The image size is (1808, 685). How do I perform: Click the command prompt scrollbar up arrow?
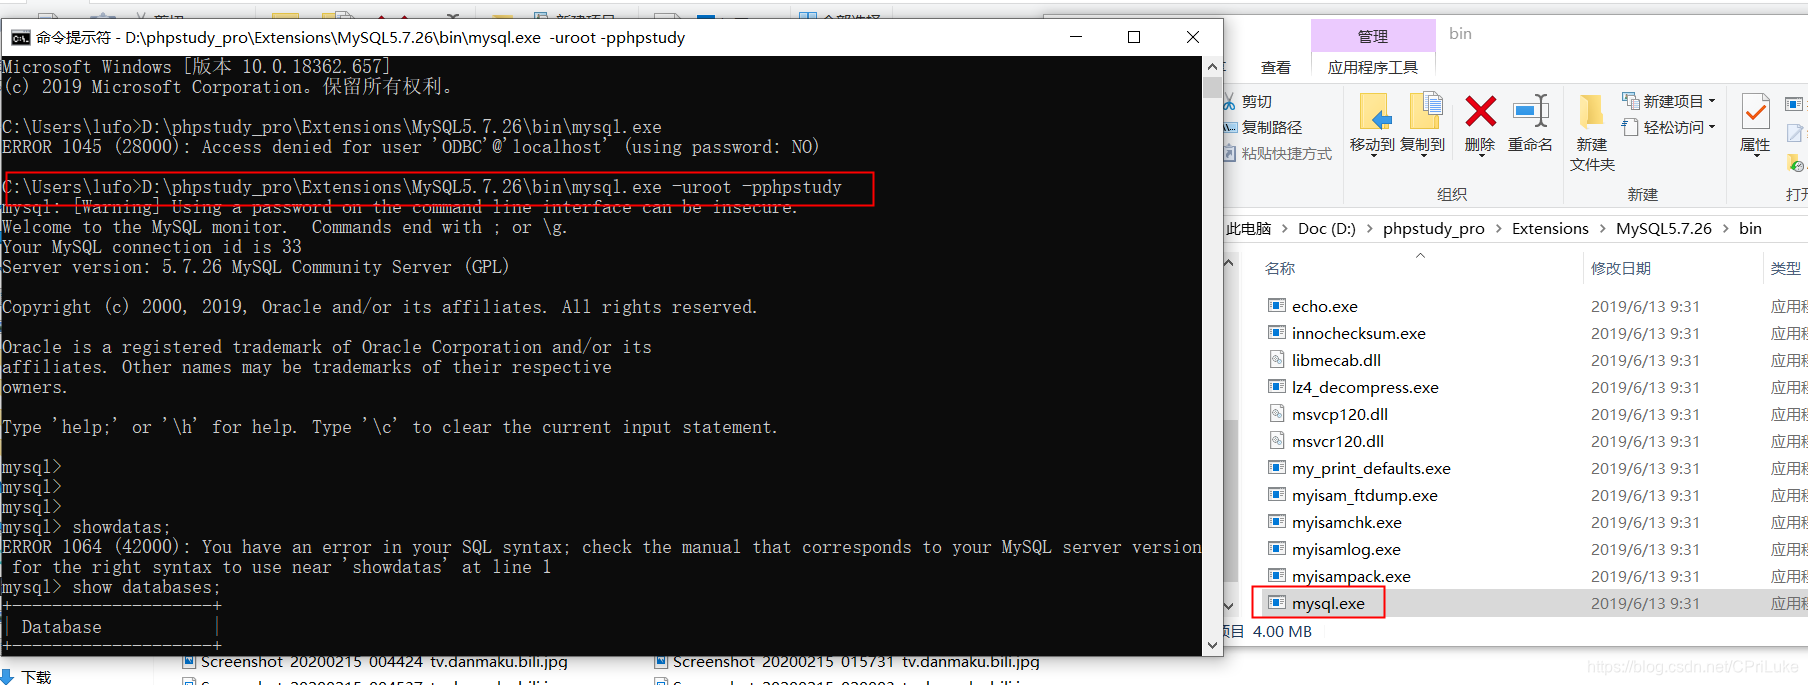1212,66
